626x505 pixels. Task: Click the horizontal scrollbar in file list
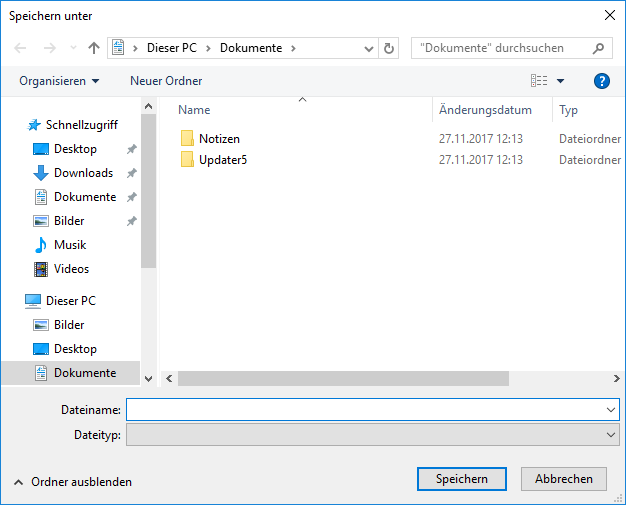click(343, 379)
